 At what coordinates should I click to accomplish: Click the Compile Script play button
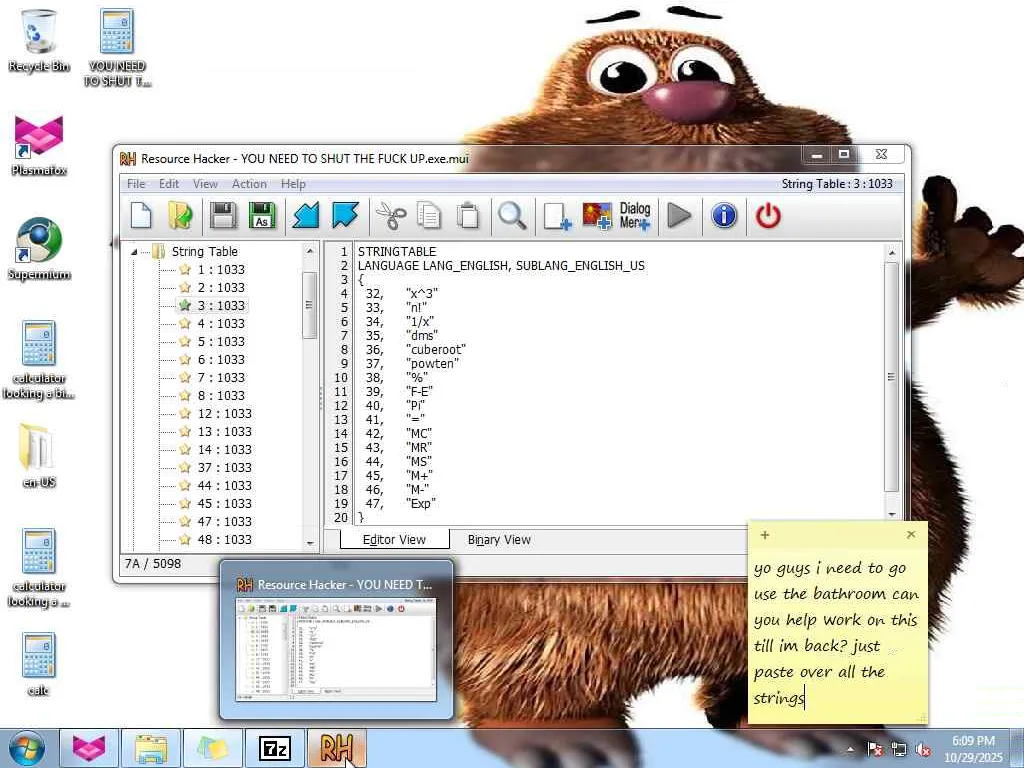[679, 216]
